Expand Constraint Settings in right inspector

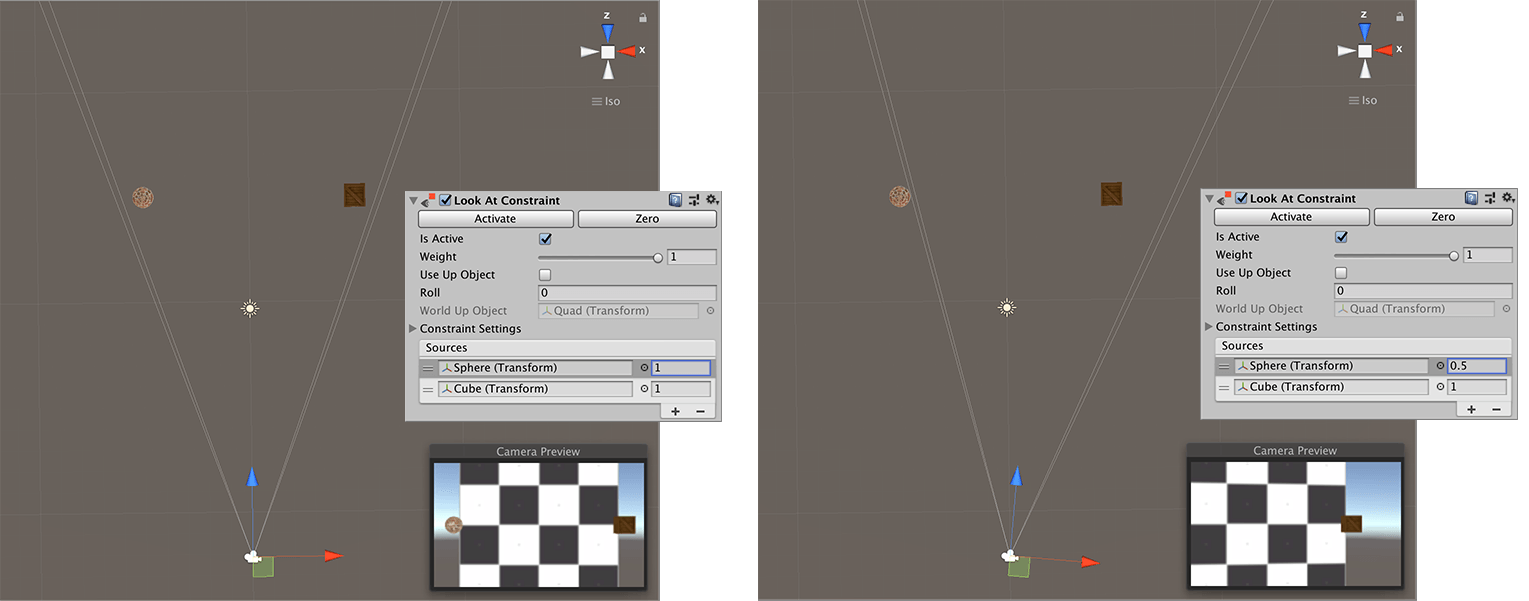click(1209, 327)
